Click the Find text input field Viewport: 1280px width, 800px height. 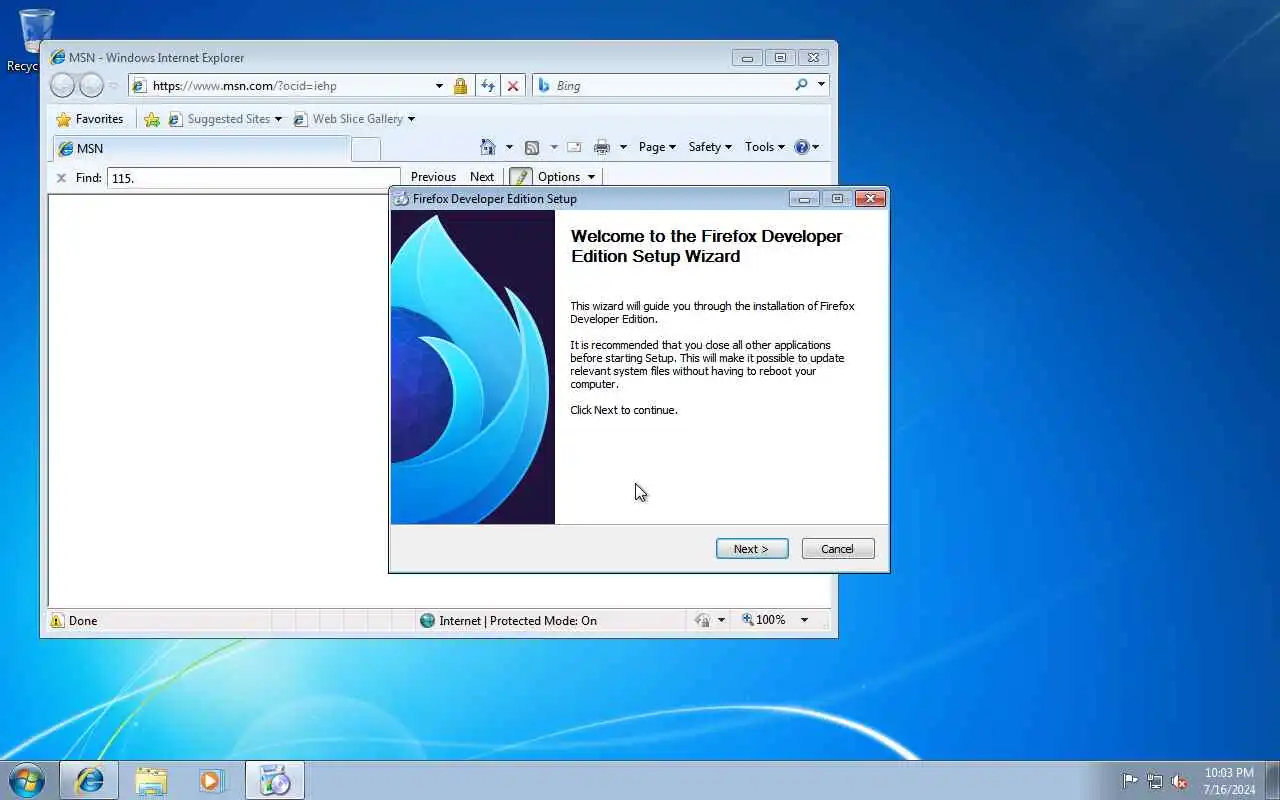(x=254, y=178)
